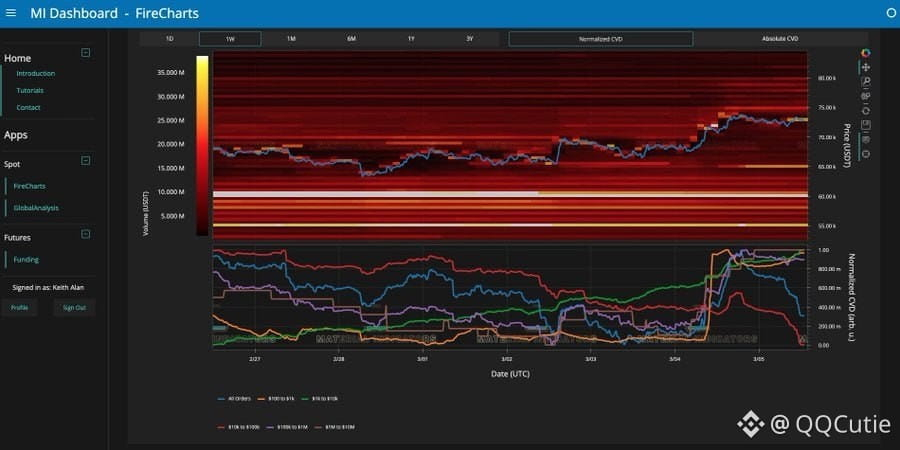Open the hamburger navigation menu
Screen dimensions: 900x450
pos(10,13)
